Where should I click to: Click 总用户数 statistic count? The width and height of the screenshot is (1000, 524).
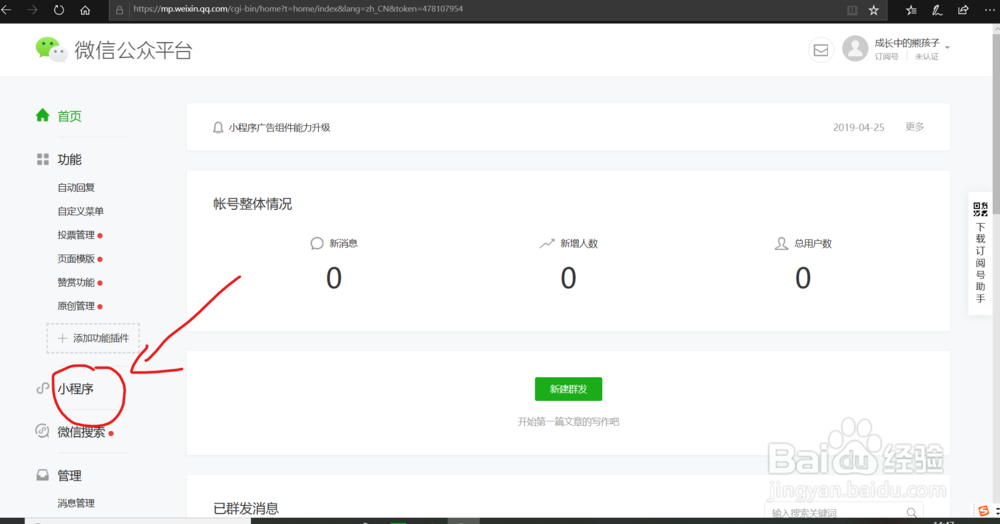click(803, 279)
